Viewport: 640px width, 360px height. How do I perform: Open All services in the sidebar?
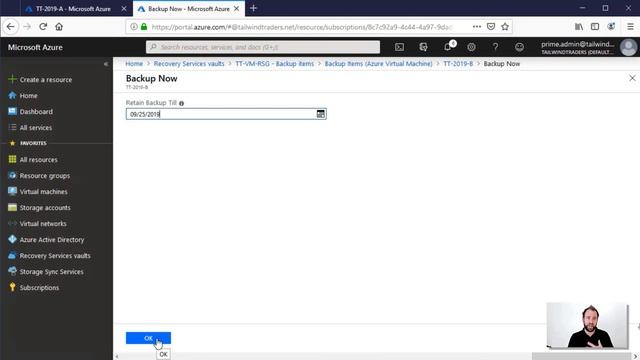pyautogui.click(x=30, y=128)
